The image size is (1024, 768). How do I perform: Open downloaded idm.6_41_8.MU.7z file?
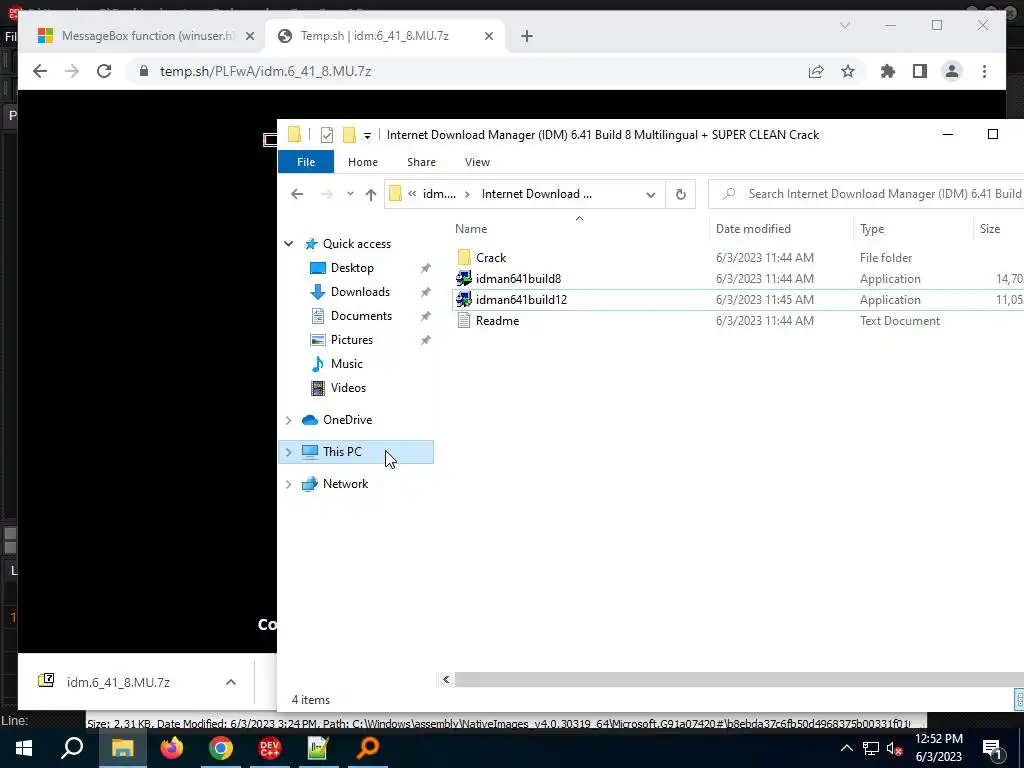[x=118, y=682]
